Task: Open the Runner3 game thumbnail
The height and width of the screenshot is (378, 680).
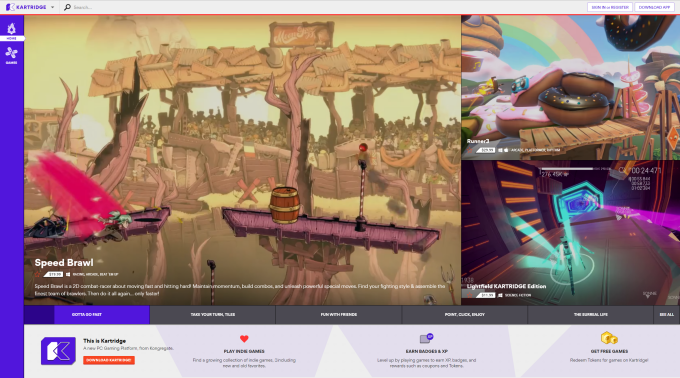Action: tap(570, 88)
